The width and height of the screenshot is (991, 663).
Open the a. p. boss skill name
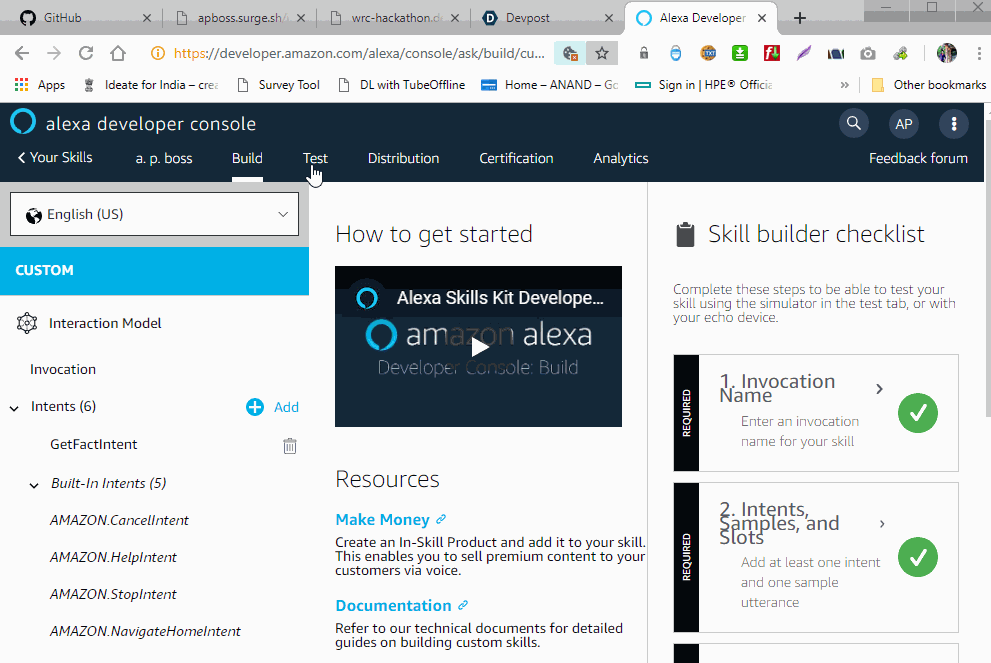tap(164, 158)
